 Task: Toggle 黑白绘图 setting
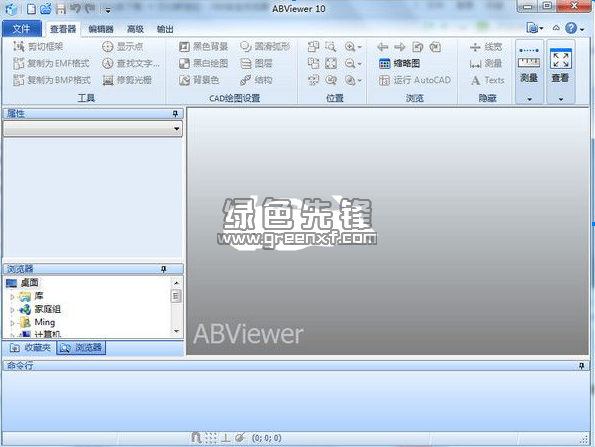[x=203, y=63]
